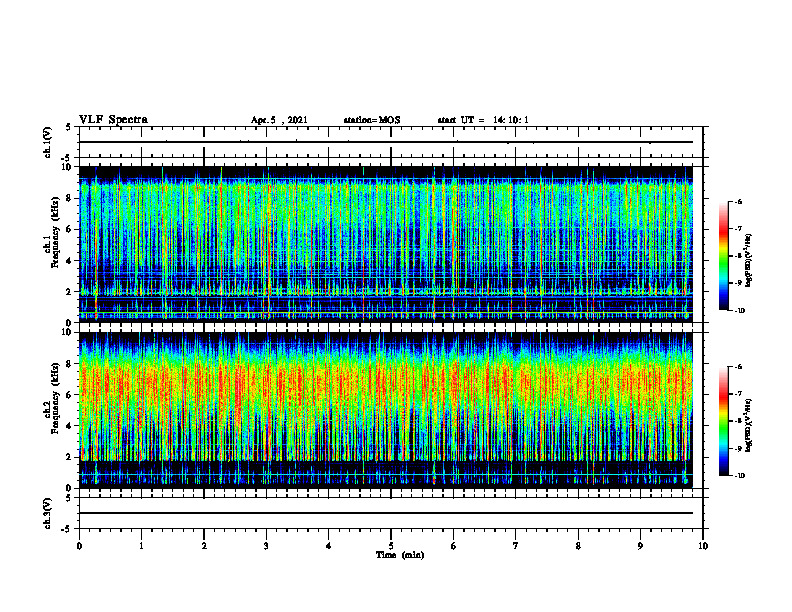The image size is (792, 612).
Task: Click time axis tick label "2"
Action: pyautogui.click(x=204, y=546)
